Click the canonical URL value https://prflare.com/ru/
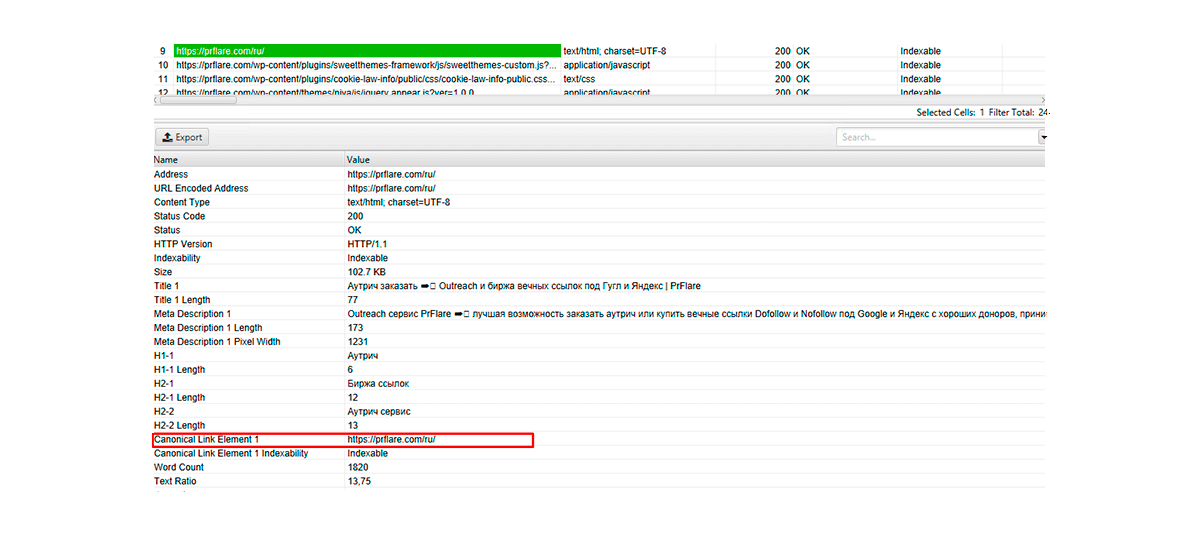The image size is (1200, 535). point(391,440)
